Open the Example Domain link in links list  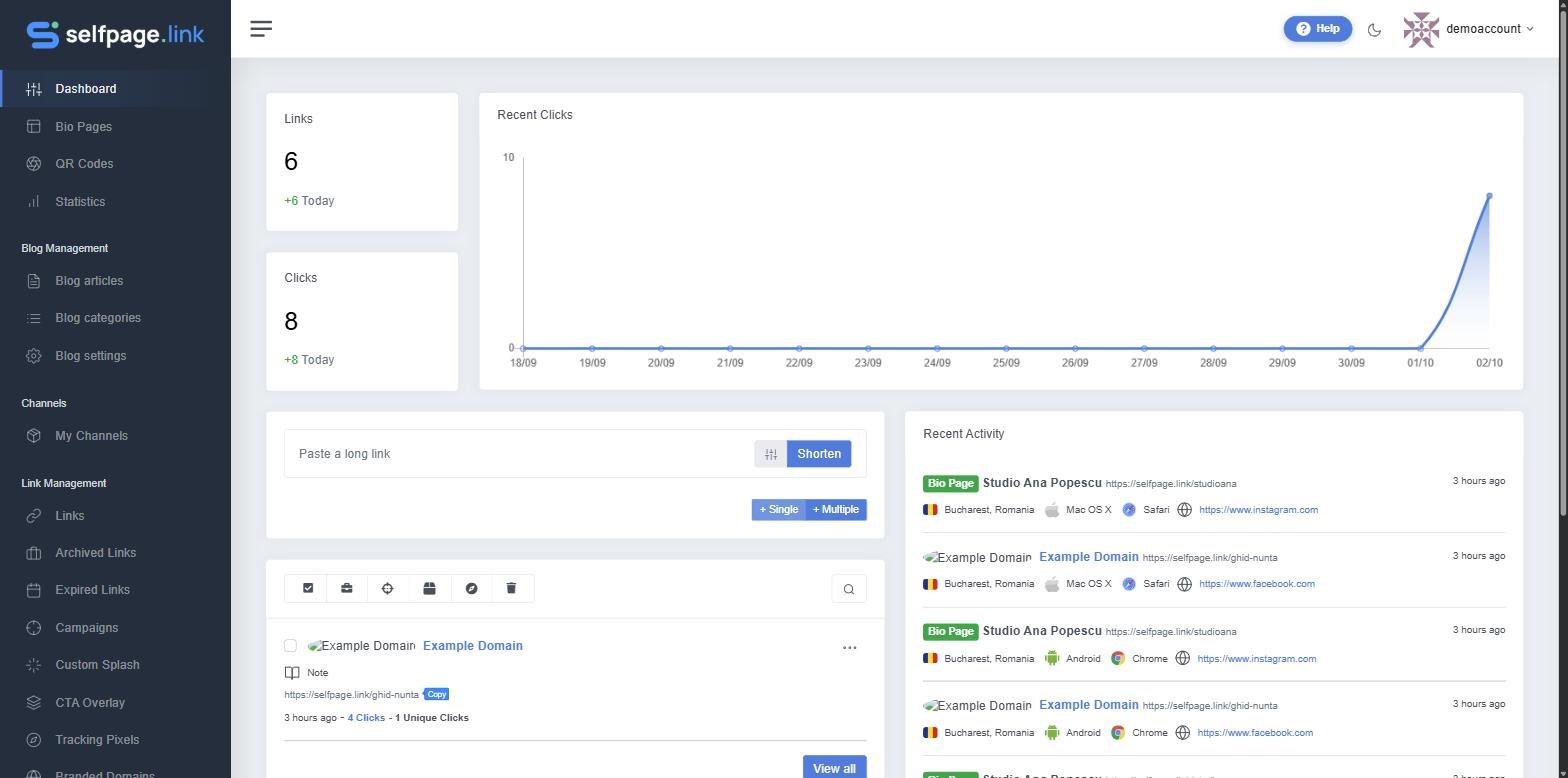click(473, 646)
